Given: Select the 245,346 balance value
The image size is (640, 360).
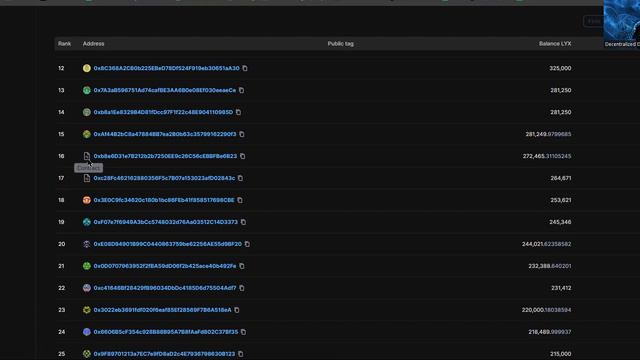Looking at the screenshot, I should click(x=560, y=222).
